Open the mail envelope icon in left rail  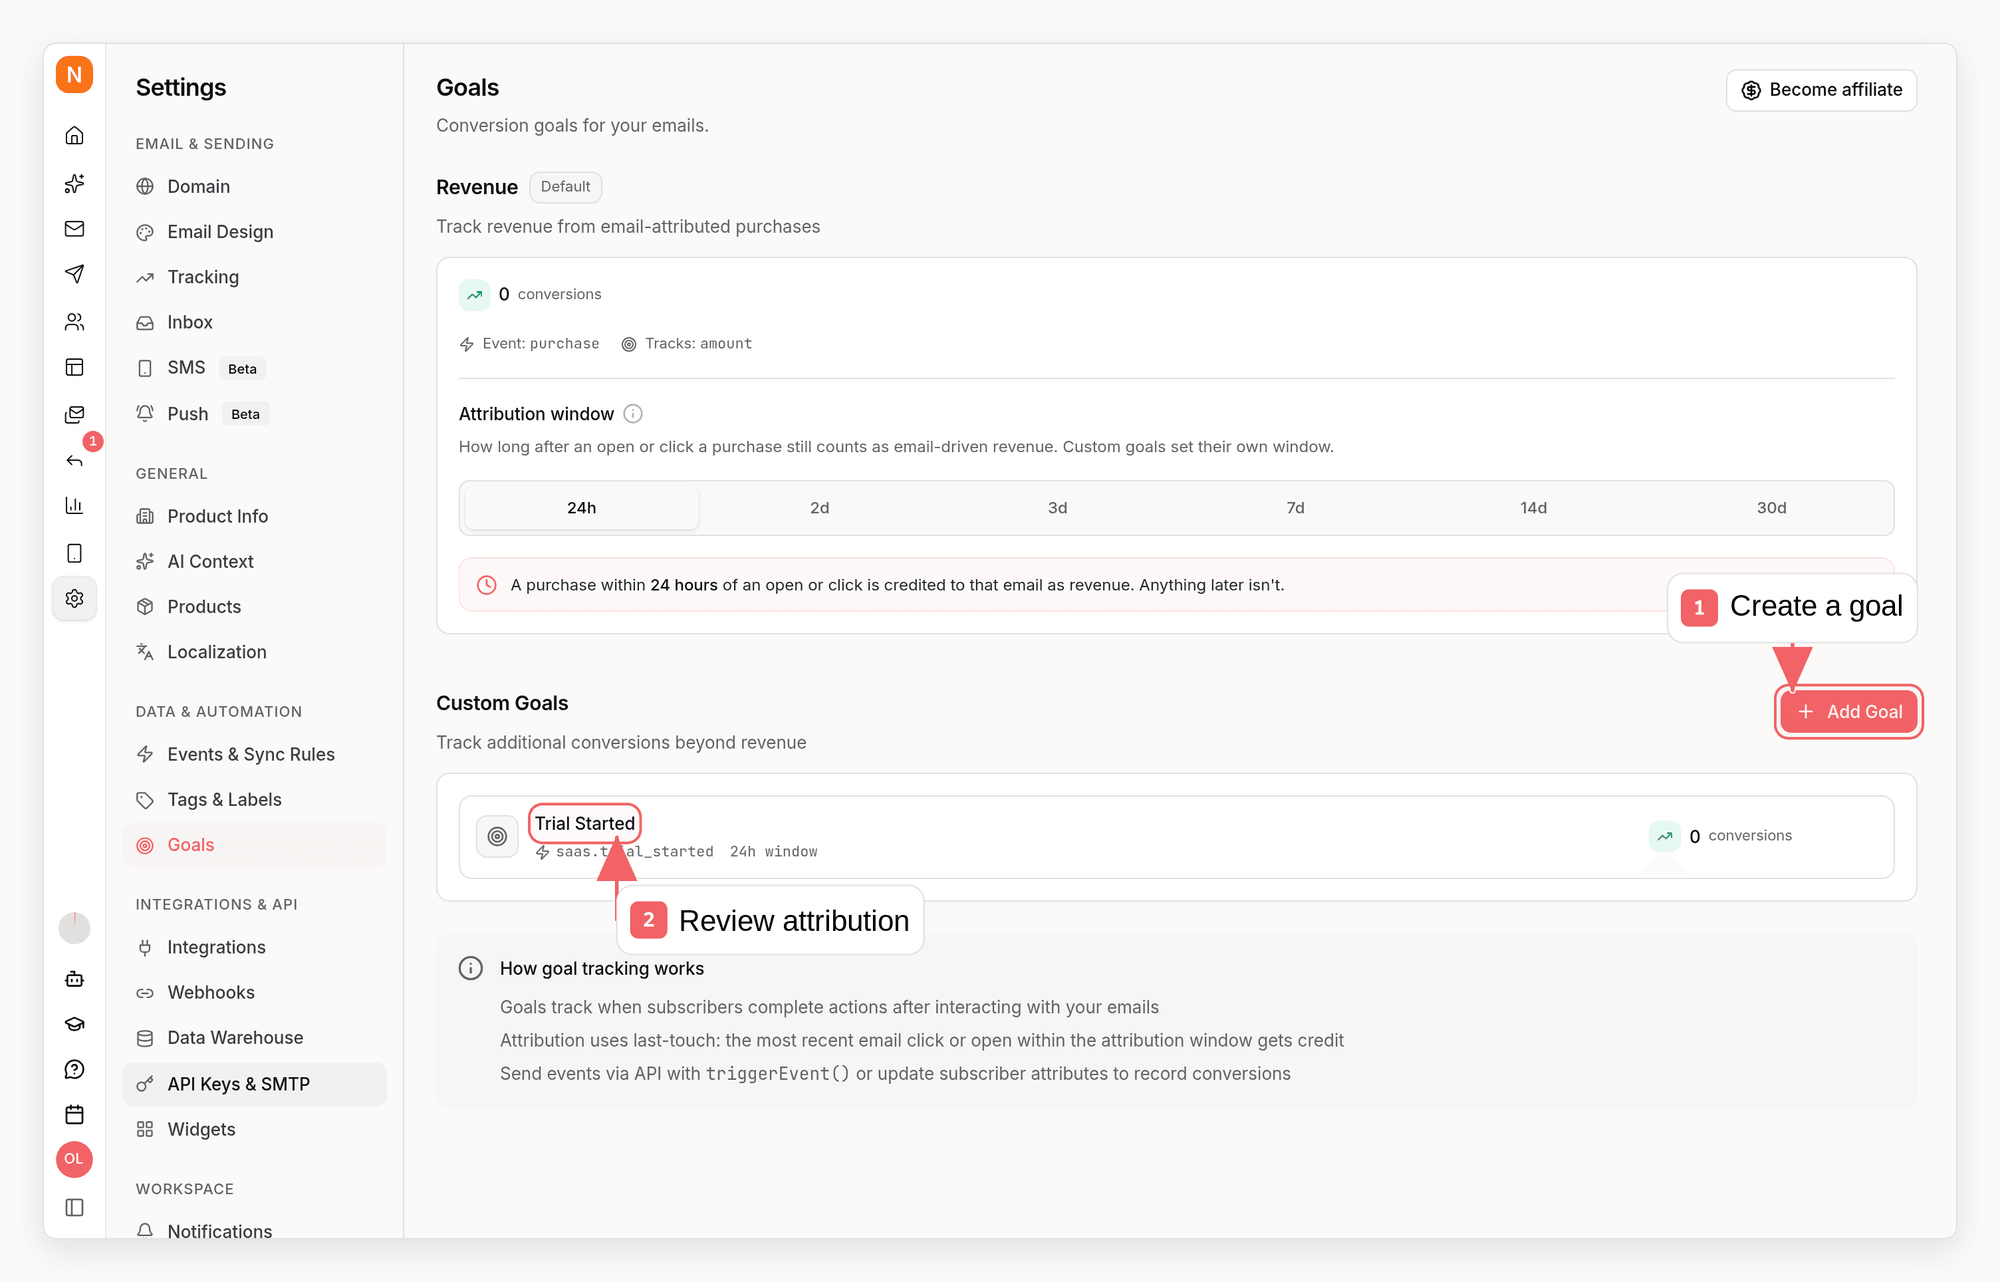coord(74,229)
